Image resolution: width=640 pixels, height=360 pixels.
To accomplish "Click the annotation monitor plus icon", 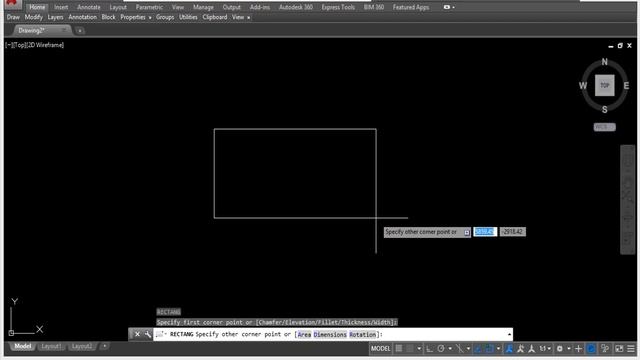I will (x=578, y=349).
